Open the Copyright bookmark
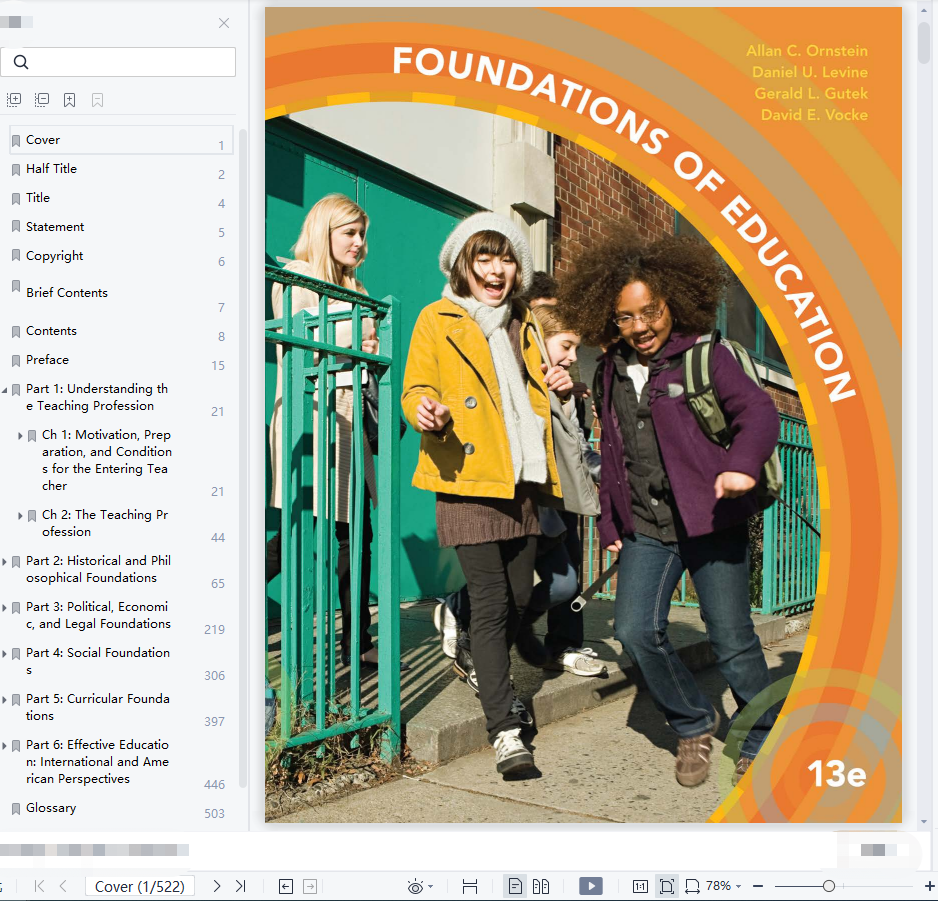The image size is (938, 901). 54,256
